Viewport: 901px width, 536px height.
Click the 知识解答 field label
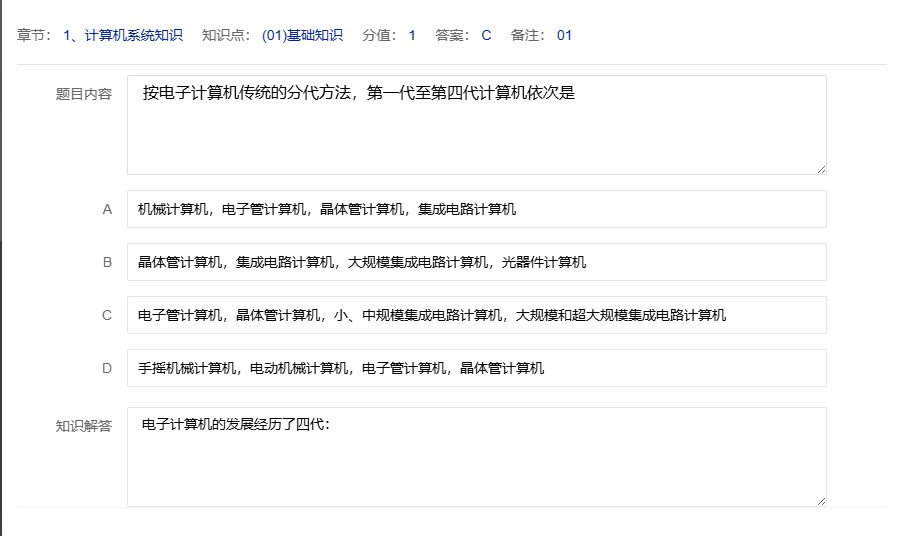pyautogui.click(x=84, y=426)
